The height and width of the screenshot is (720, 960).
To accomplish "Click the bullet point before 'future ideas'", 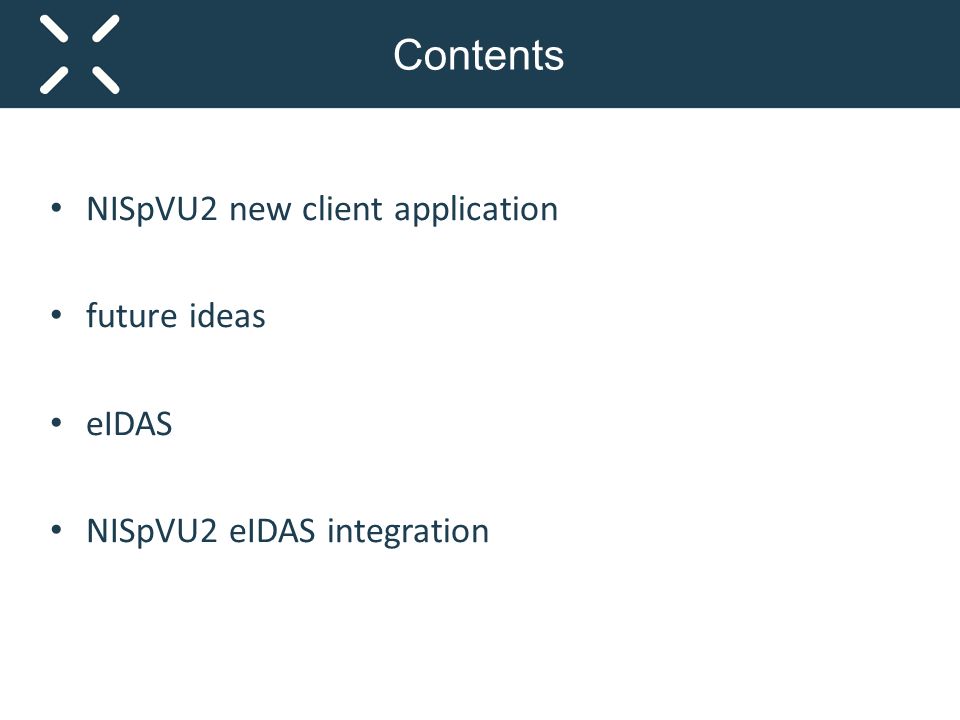I will 56,315.
